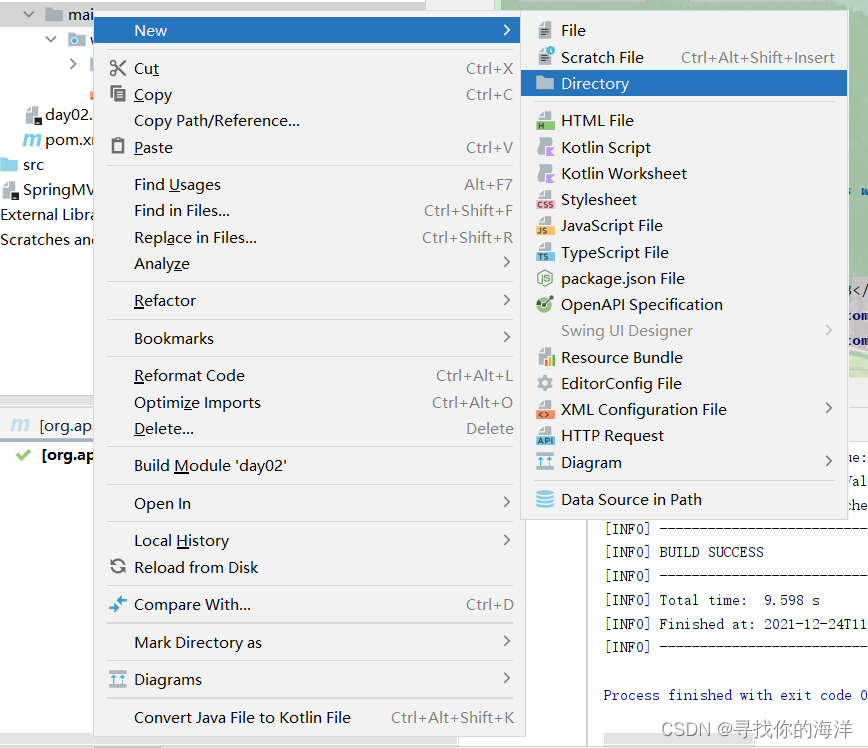Click the TypeScript File icon
Viewport: 868px width, 748px height.
(545, 252)
